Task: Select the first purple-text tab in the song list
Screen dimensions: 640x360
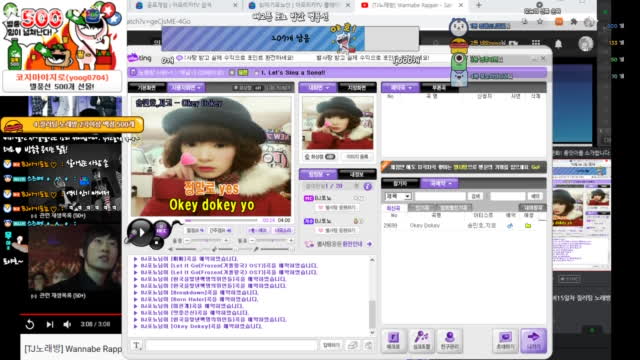Action: click(393, 208)
